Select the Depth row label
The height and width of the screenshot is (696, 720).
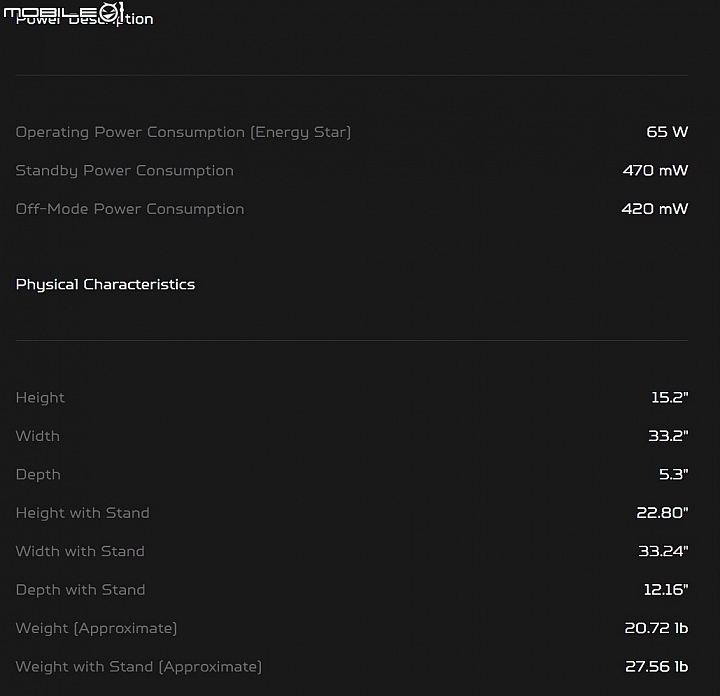[38, 474]
